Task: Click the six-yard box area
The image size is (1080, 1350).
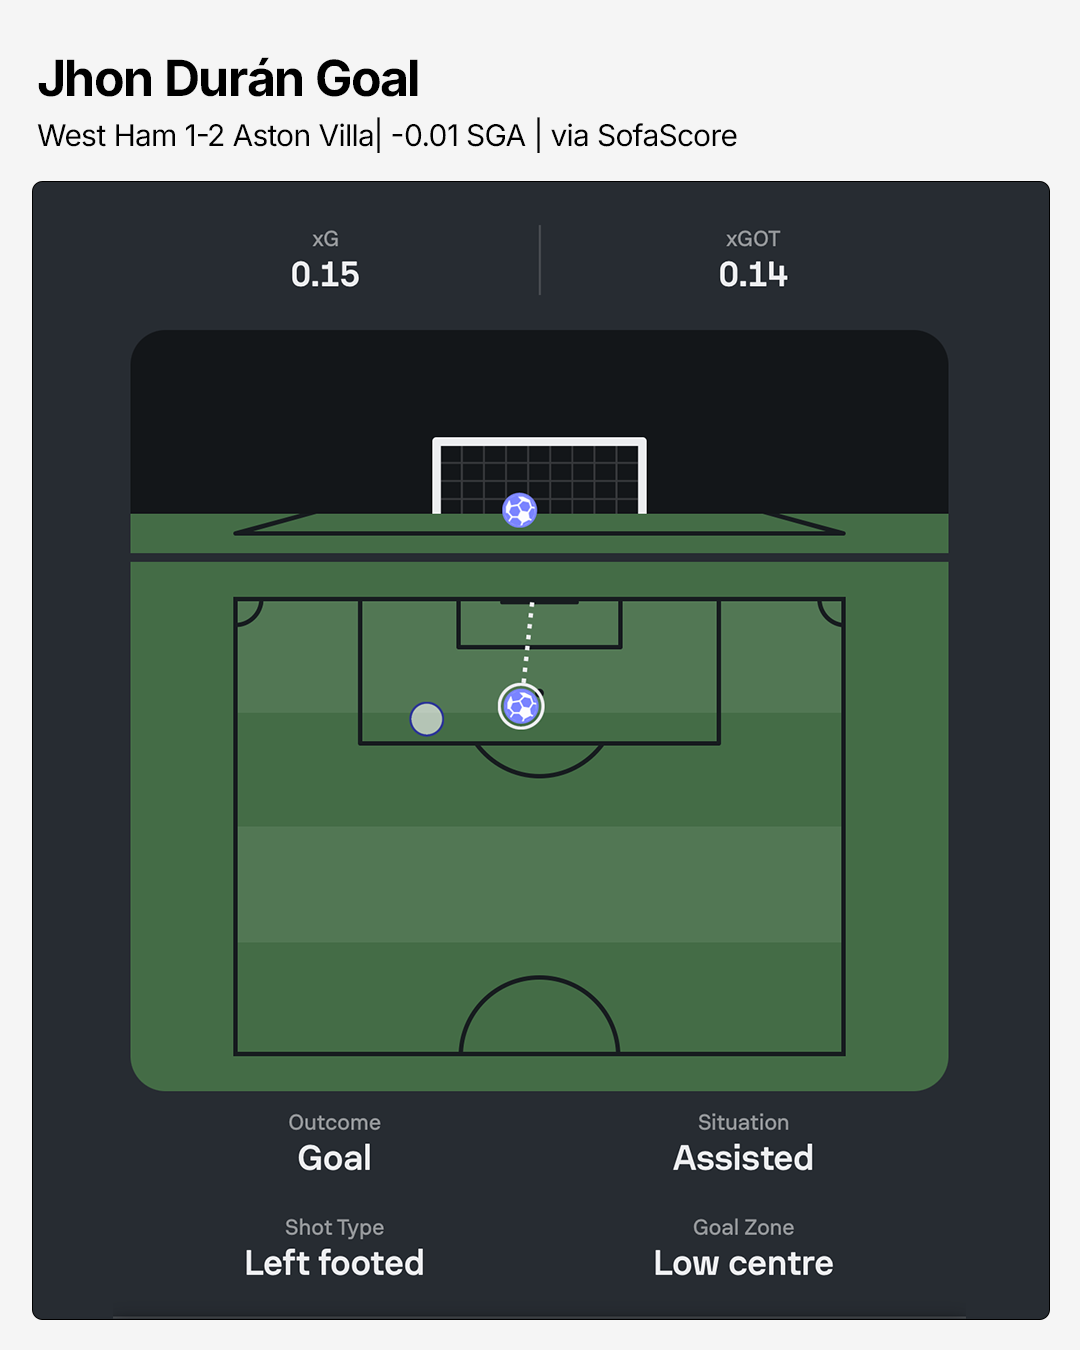Action: pos(539,624)
